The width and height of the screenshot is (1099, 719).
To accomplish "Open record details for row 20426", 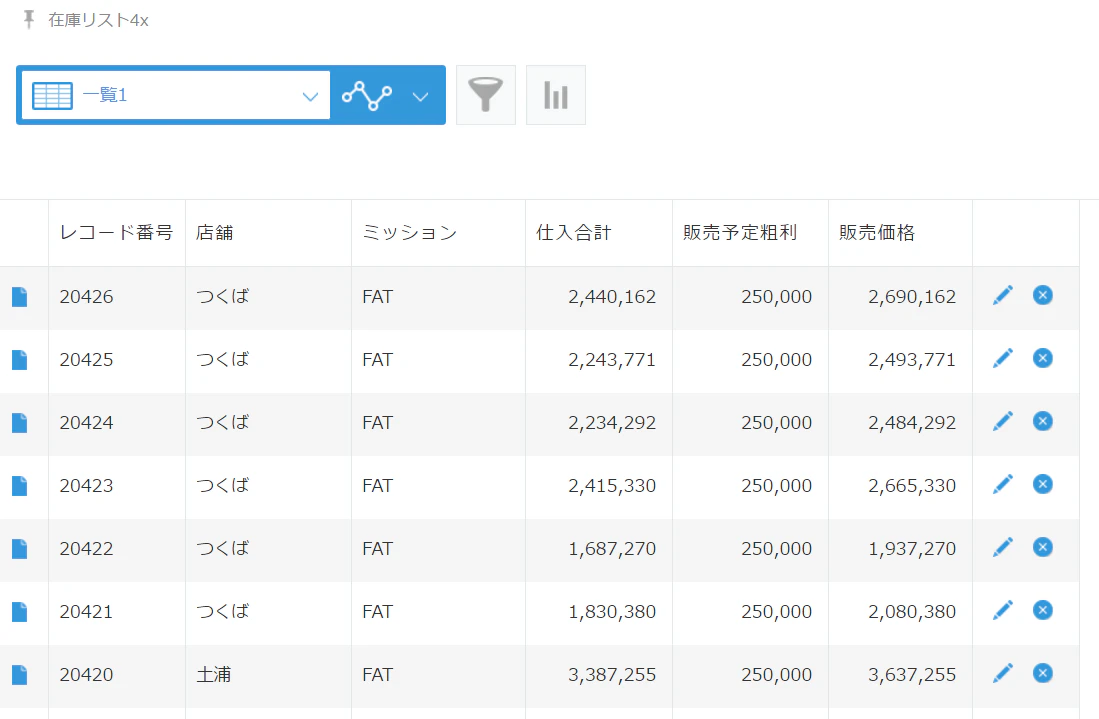I will click(20, 297).
